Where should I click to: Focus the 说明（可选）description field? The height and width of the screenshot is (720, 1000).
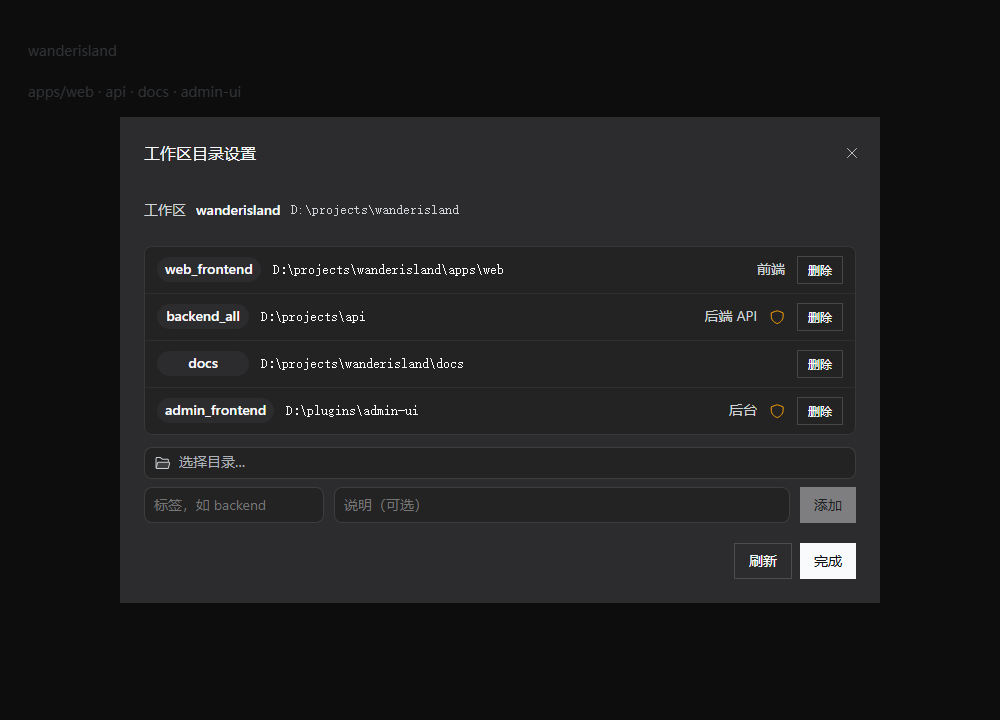click(x=562, y=505)
